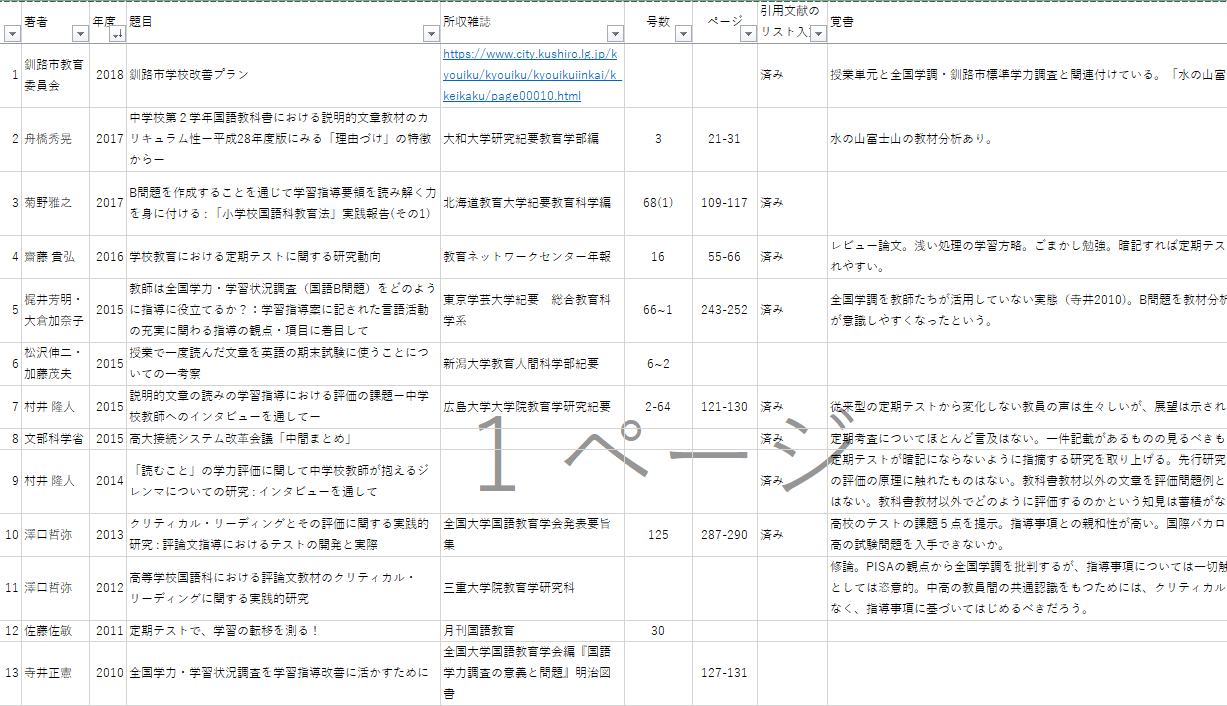Select the author cell 齋藤 貴弘
The height and width of the screenshot is (706, 1227).
pyautogui.click(x=56, y=257)
